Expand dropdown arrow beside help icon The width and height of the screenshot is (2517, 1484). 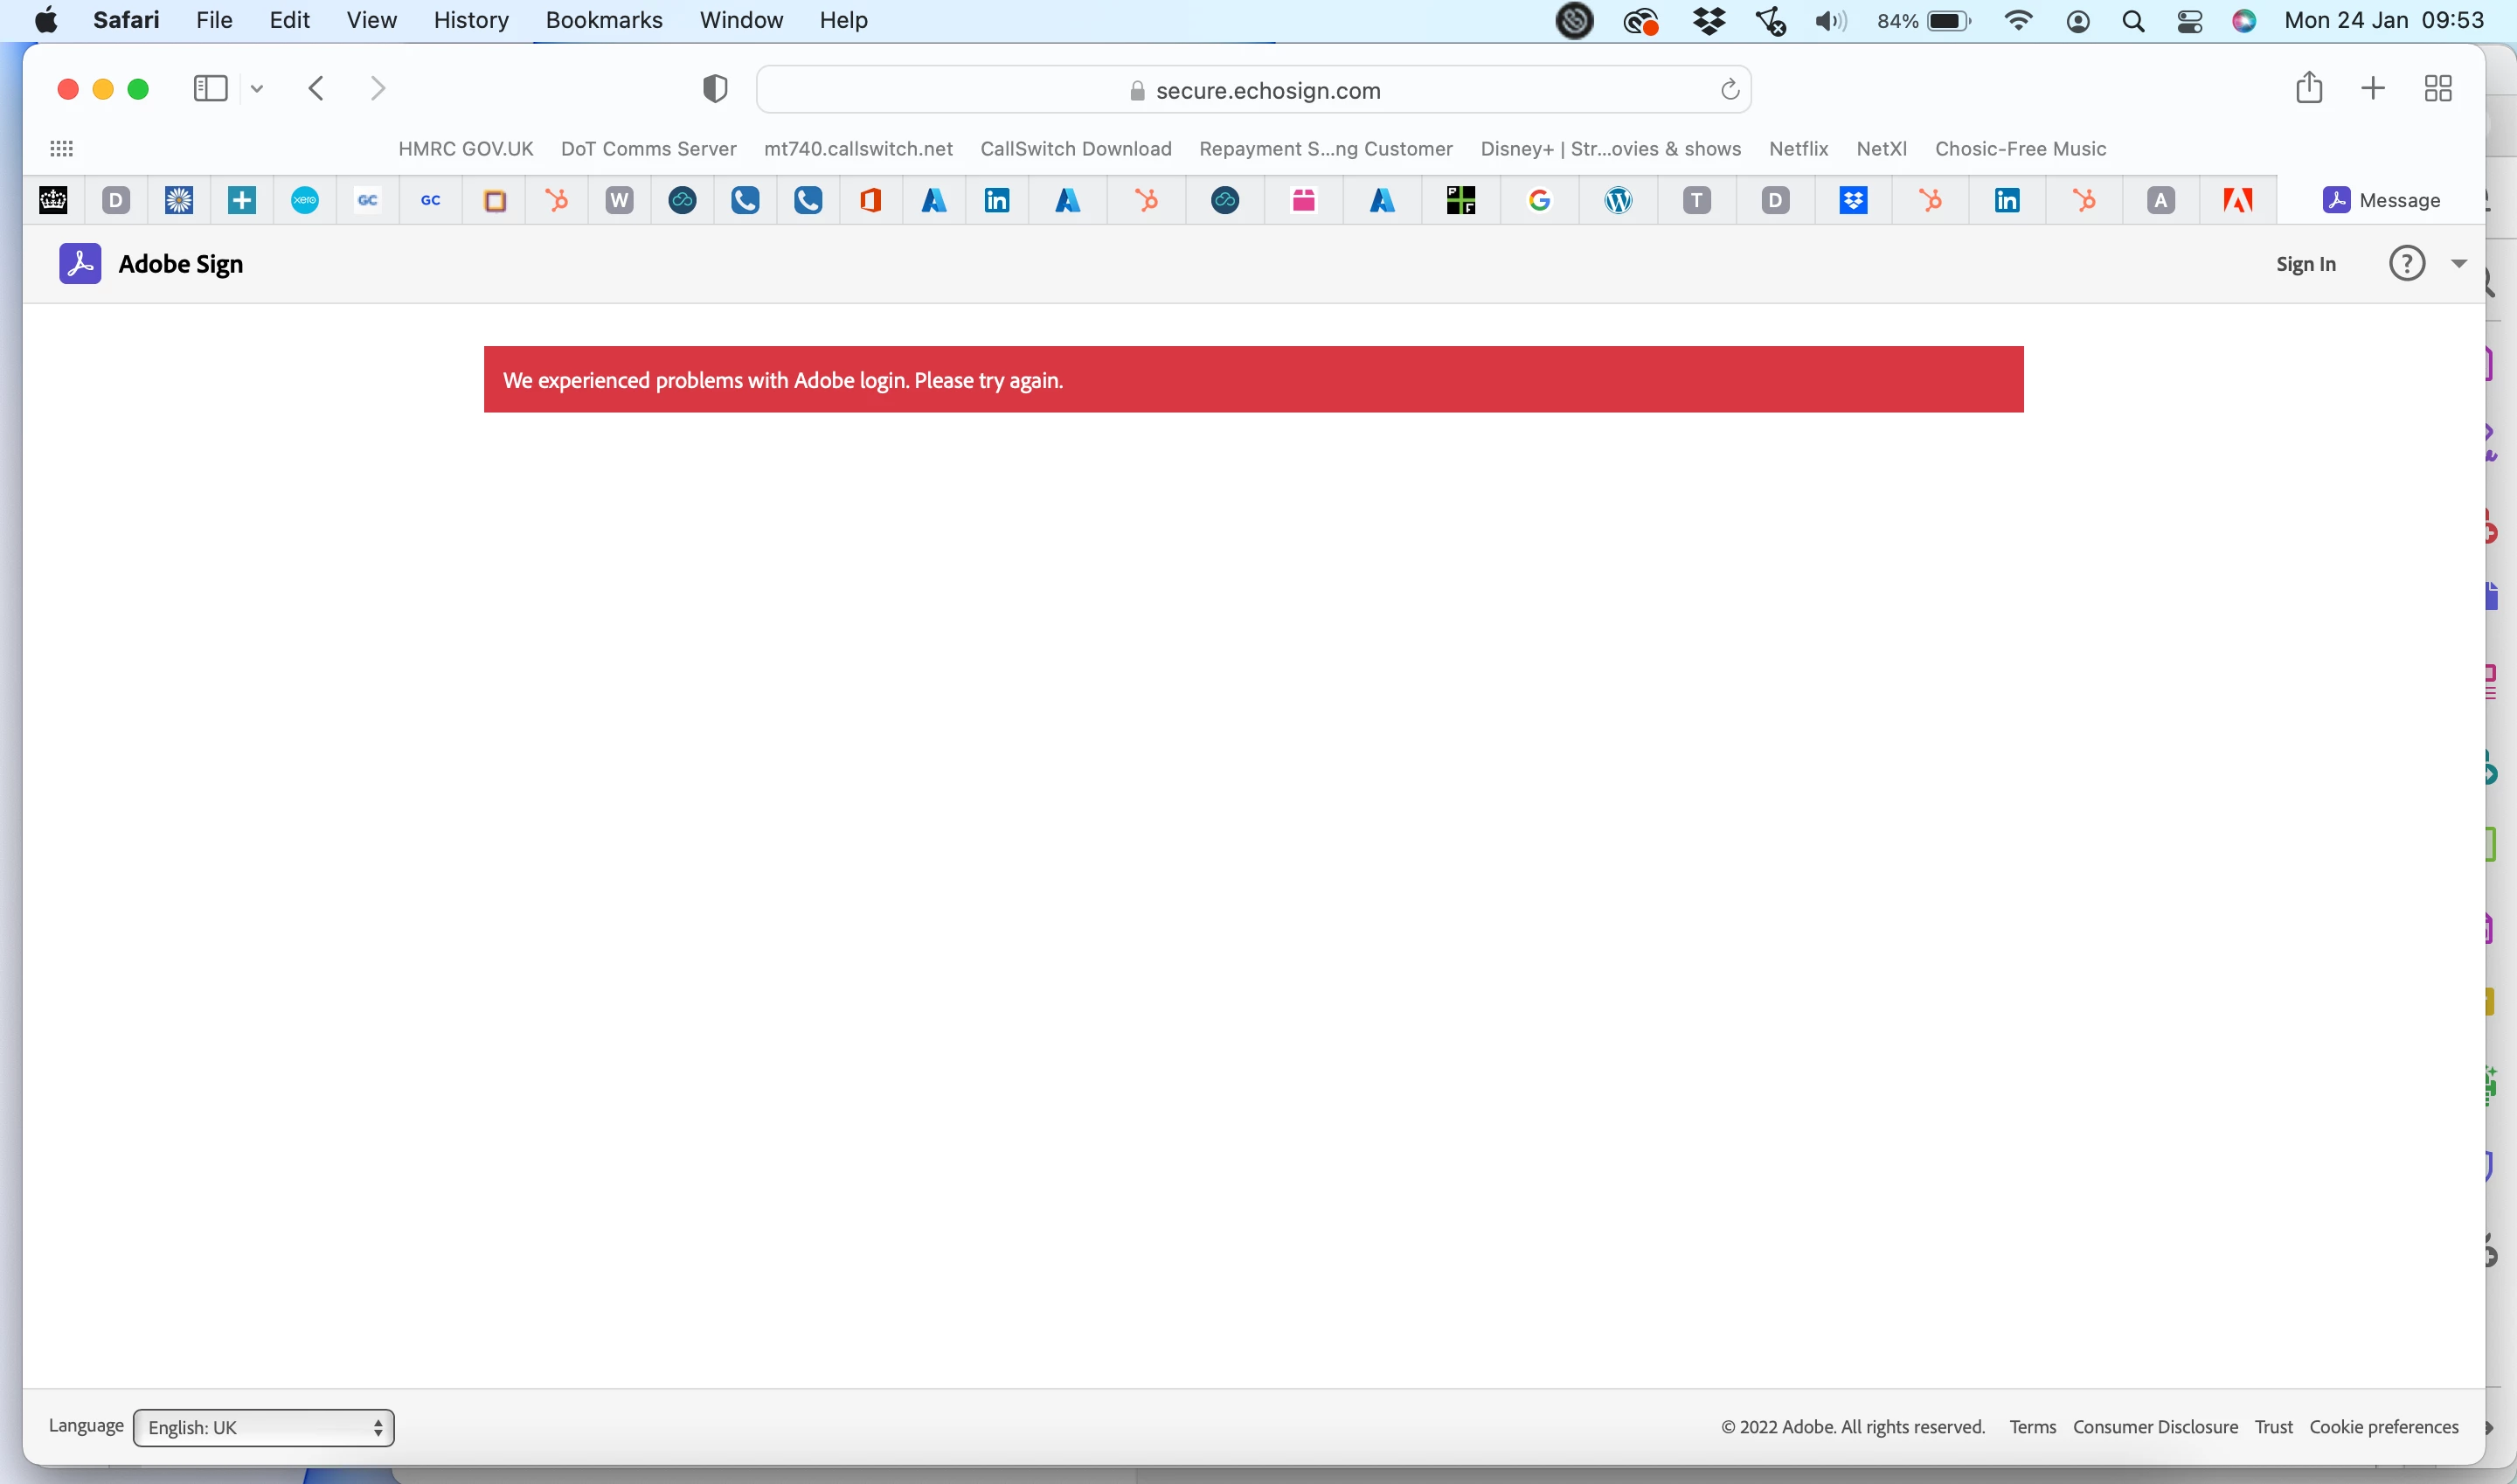pos(2458,264)
